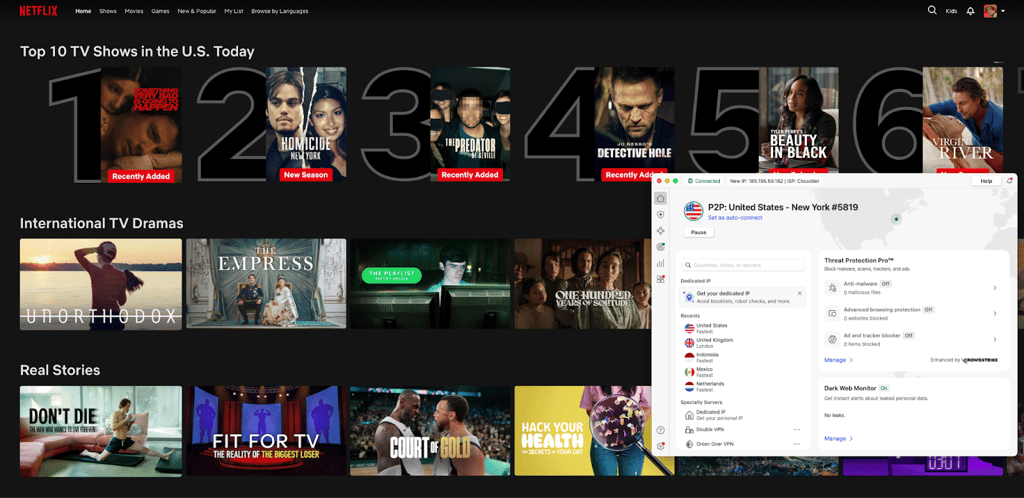Open more options for Double VPN
This screenshot has height=498, width=1024.
pyautogui.click(x=797, y=429)
